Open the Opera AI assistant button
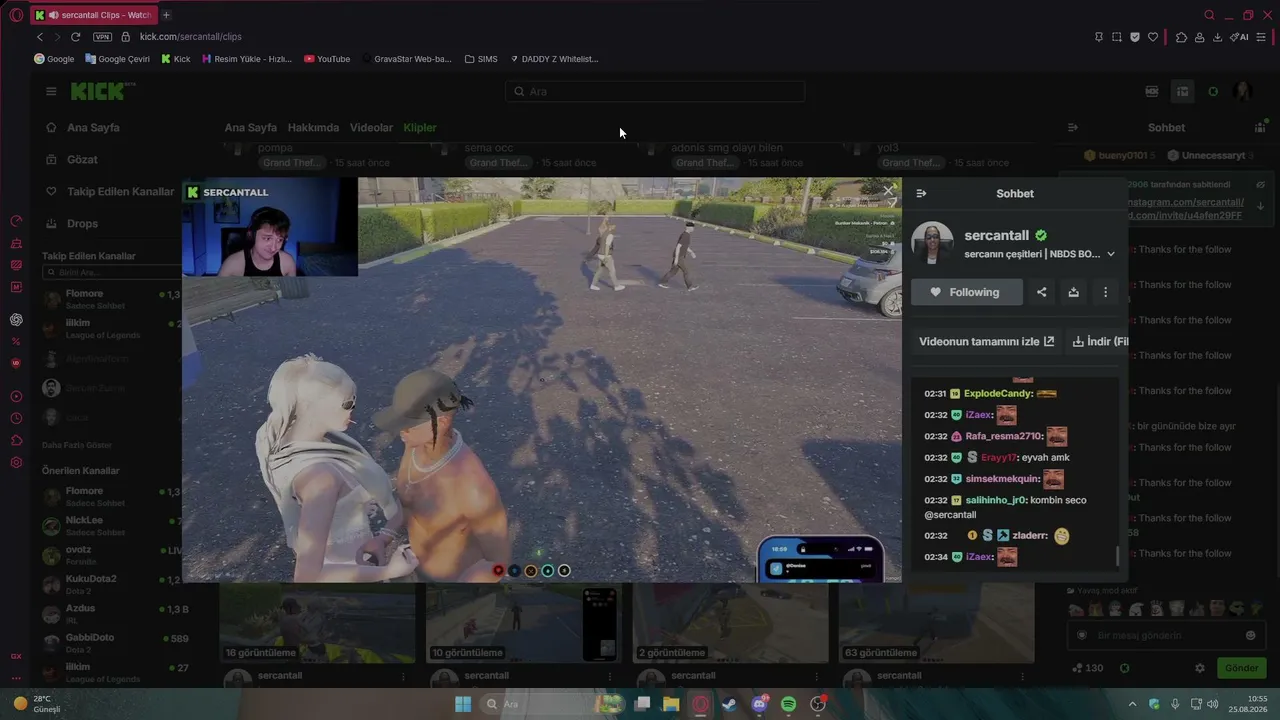The width and height of the screenshot is (1280, 720). point(1241,37)
